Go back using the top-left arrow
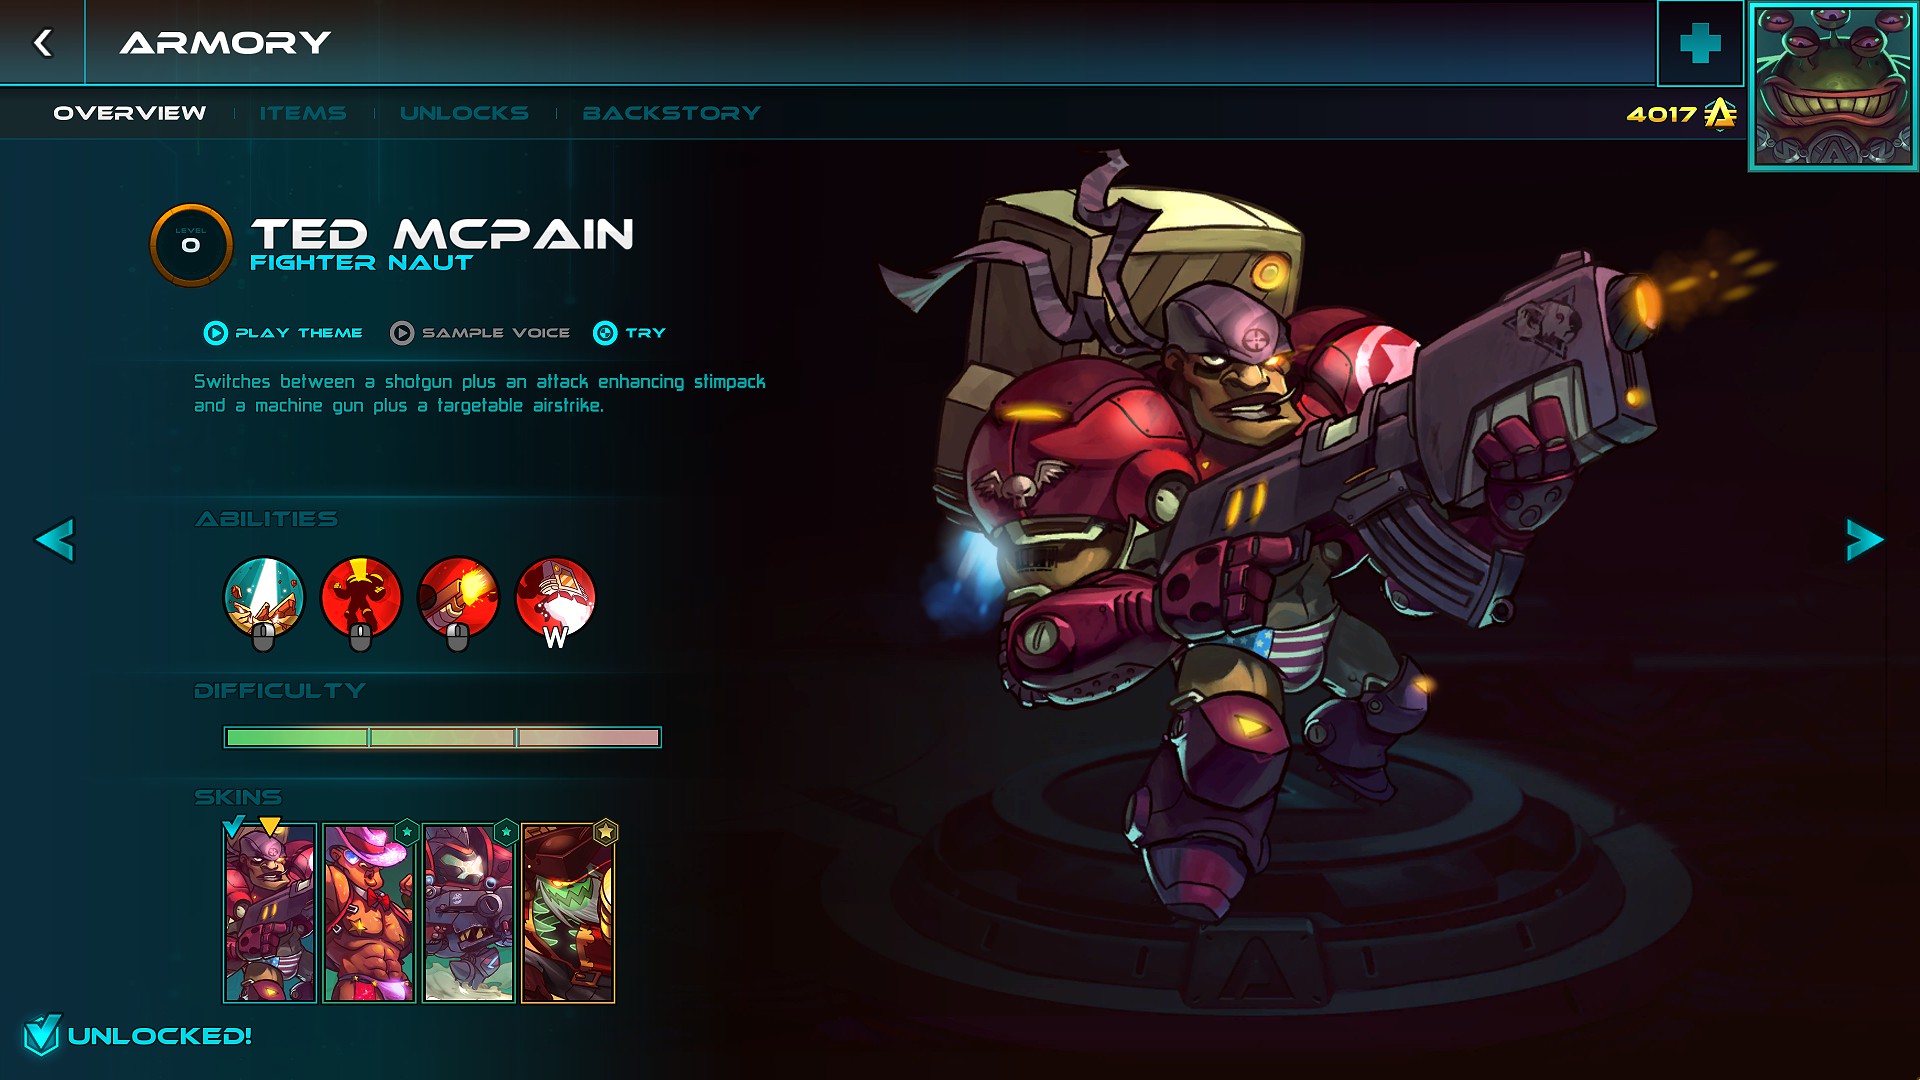Screen dimensions: 1920x1080 [42, 42]
